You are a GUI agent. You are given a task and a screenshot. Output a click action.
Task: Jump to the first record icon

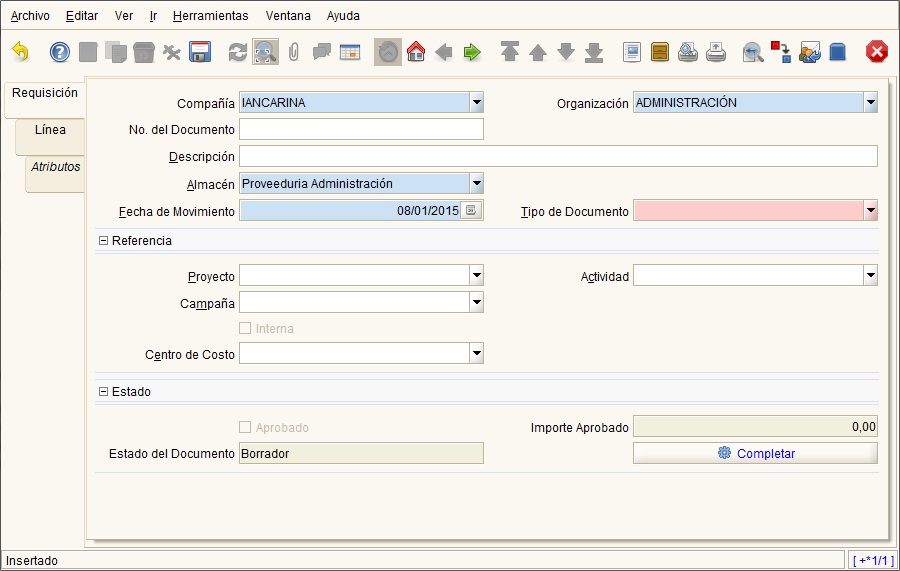pos(510,52)
